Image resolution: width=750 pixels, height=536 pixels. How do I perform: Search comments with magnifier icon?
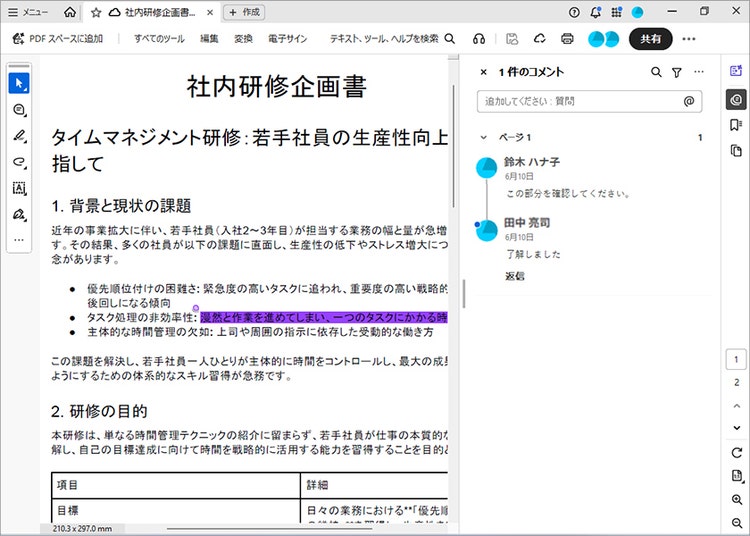click(x=656, y=72)
